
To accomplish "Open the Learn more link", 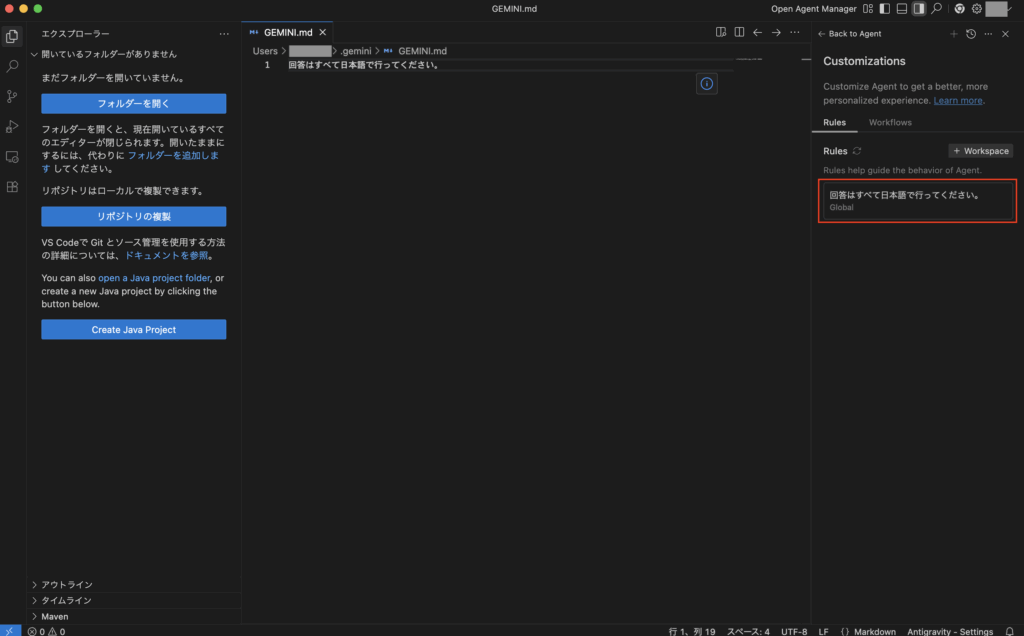I will point(958,101).
